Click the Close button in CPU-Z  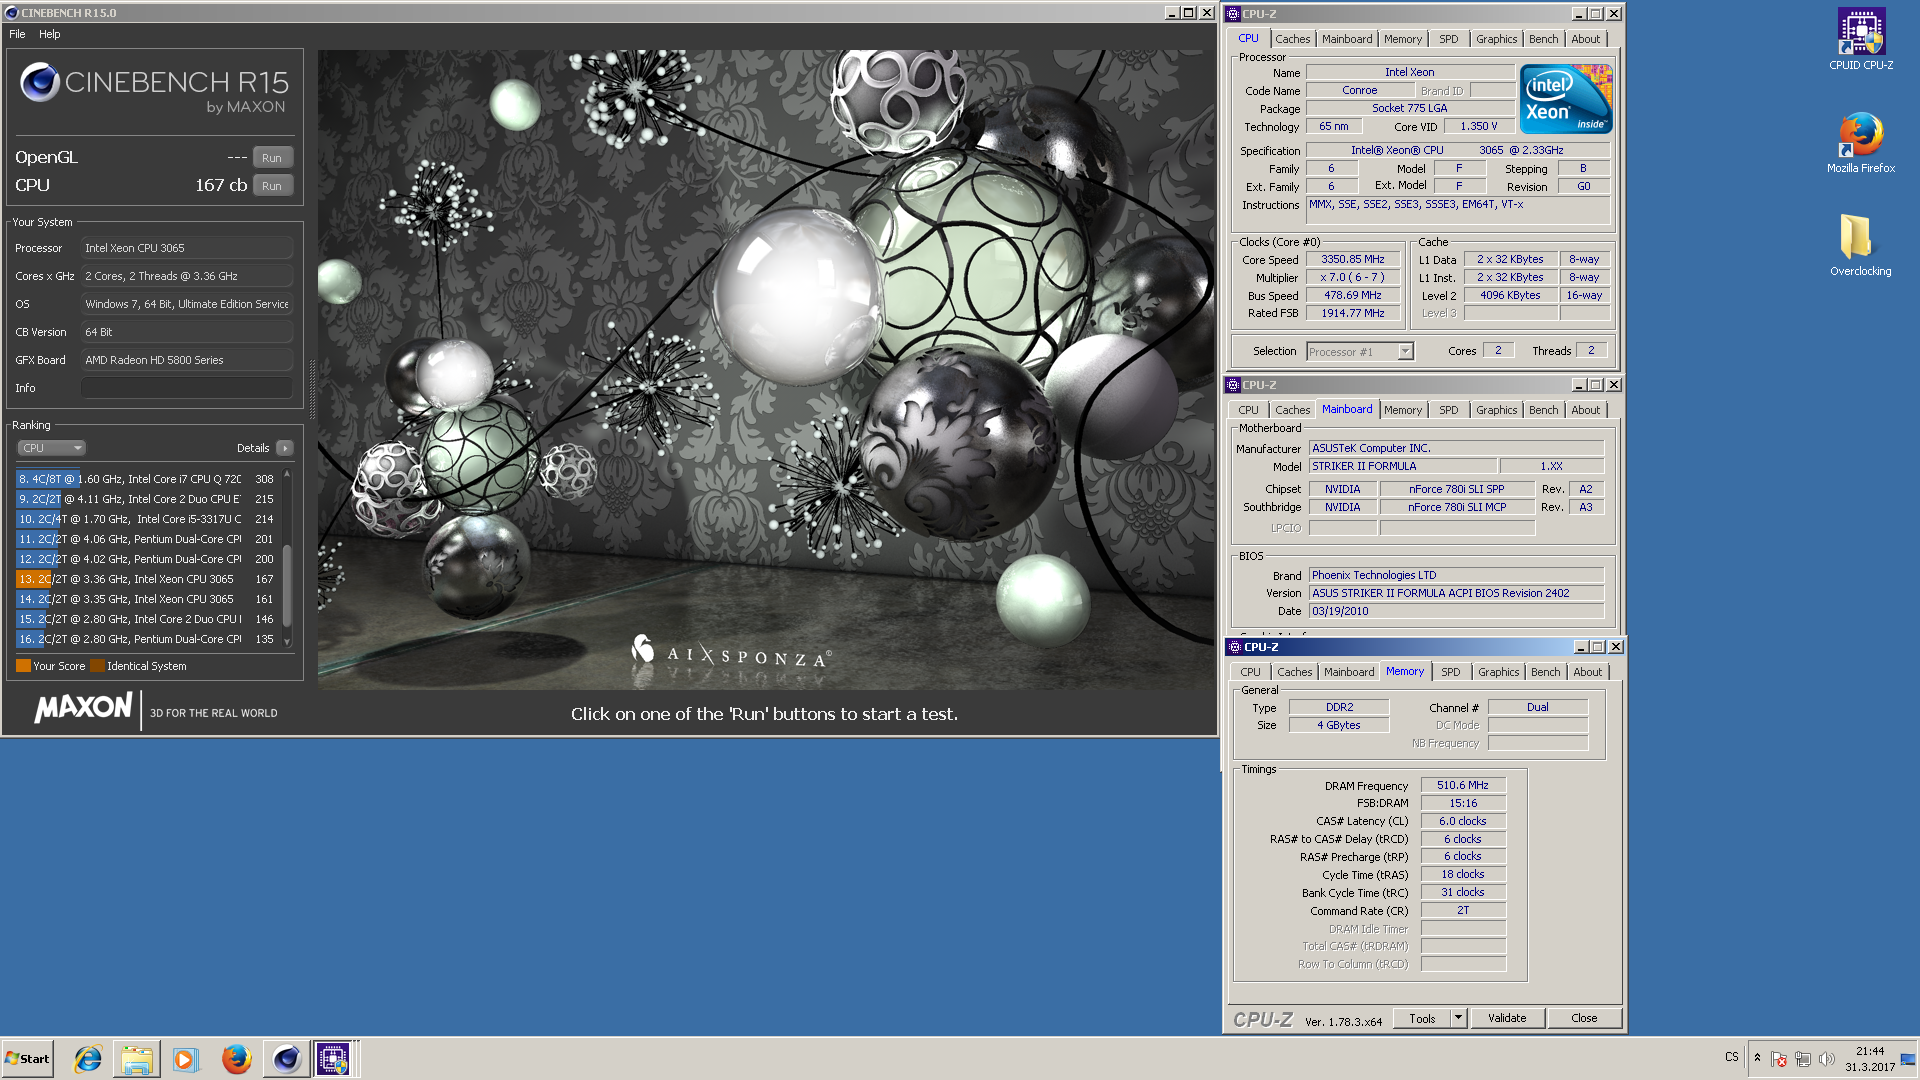pyautogui.click(x=1584, y=1018)
